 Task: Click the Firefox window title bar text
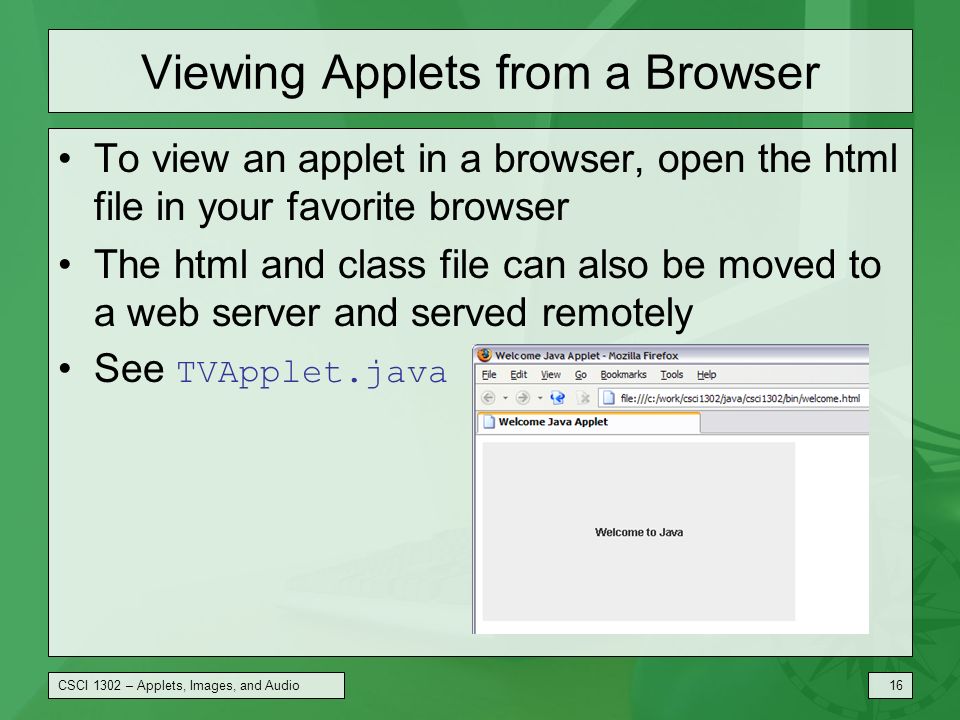[x=587, y=355]
